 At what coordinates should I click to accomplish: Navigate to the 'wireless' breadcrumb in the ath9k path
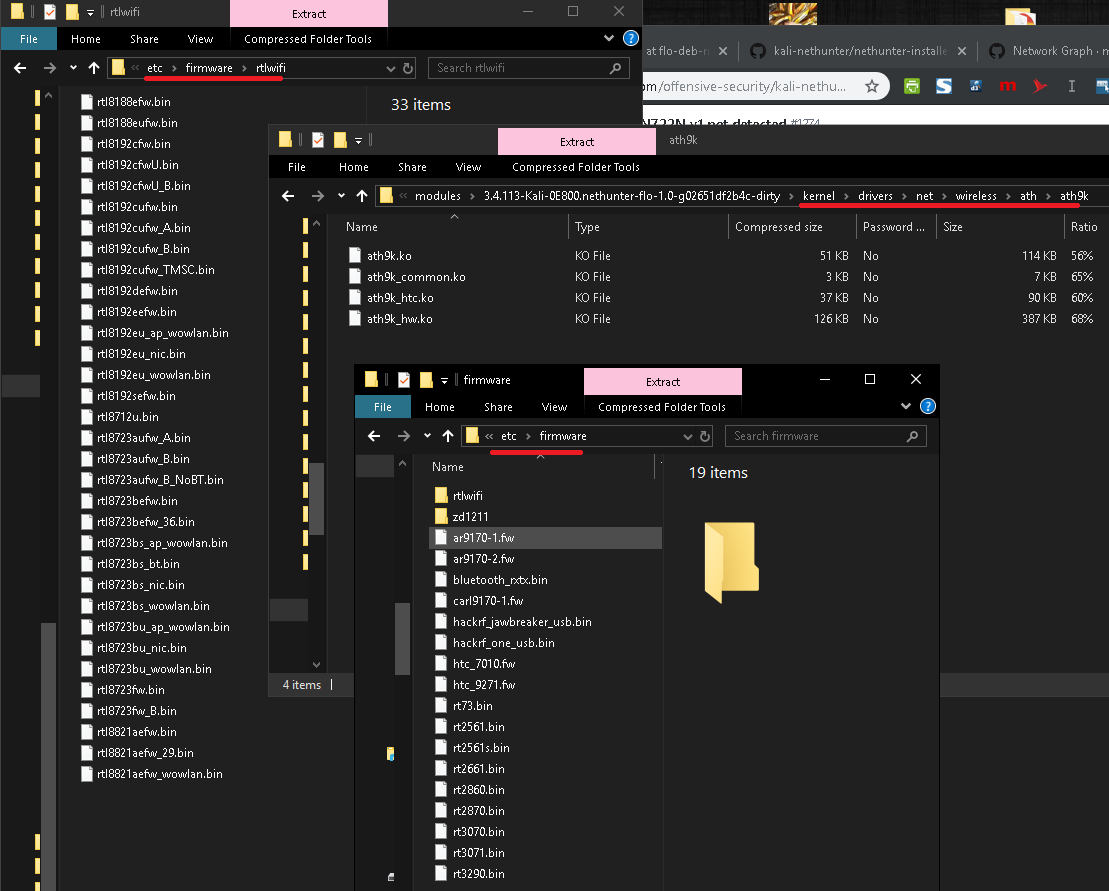pyautogui.click(x=975, y=196)
